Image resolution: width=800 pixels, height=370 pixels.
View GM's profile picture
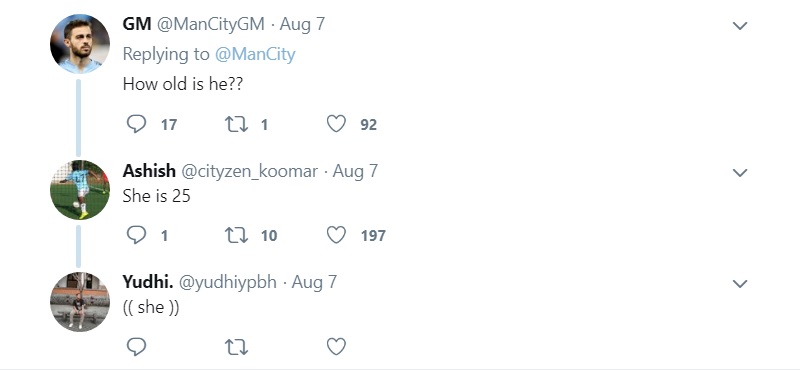click(80, 44)
